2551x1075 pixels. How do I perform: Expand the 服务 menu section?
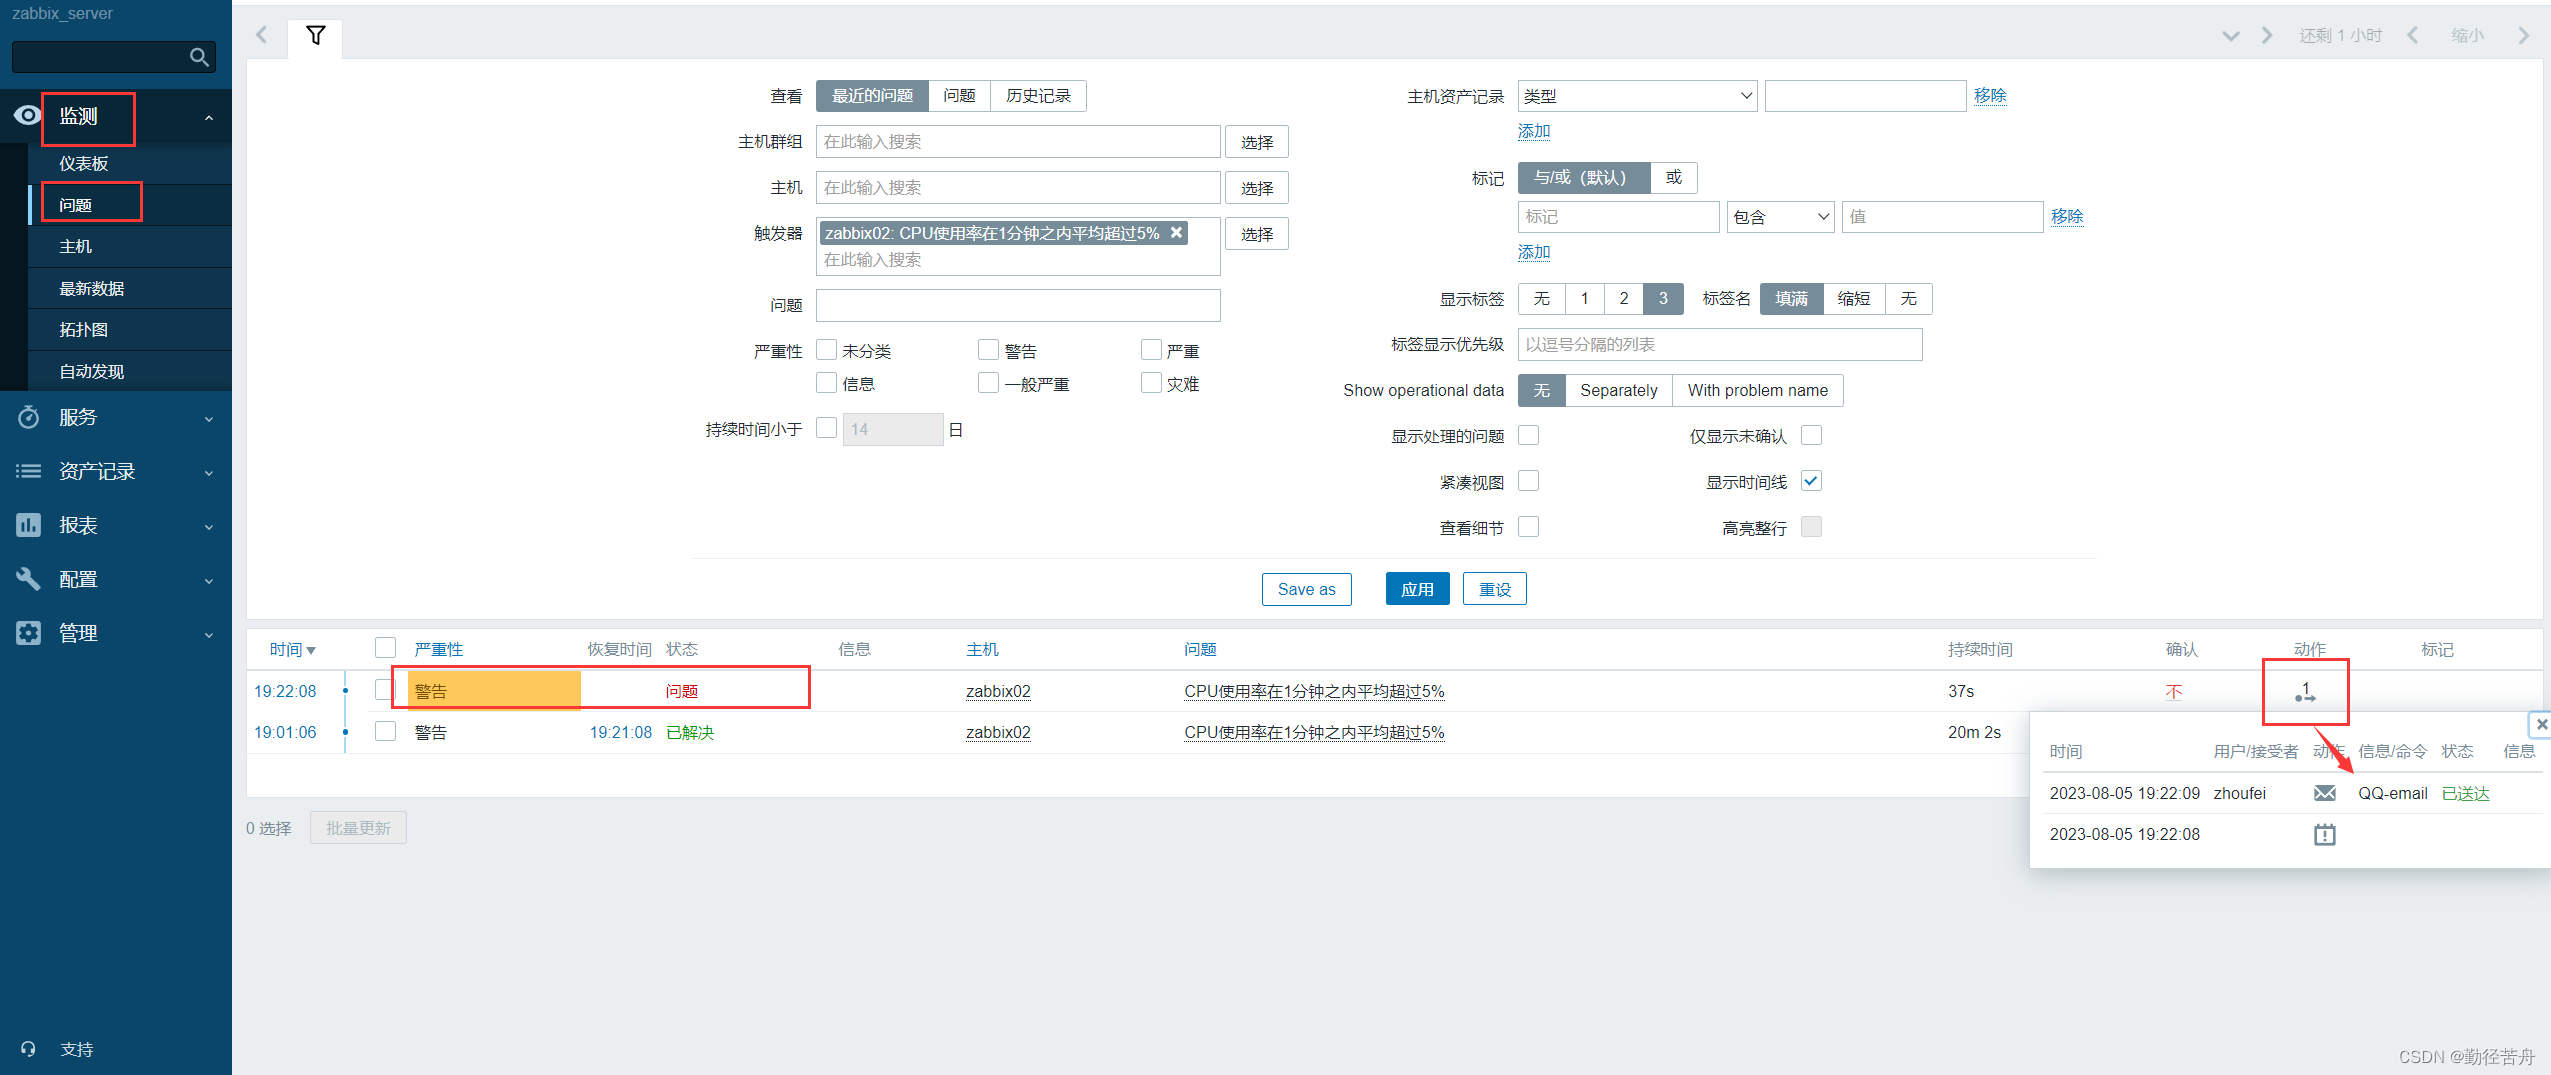pyautogui.click(x=116, y=417)
